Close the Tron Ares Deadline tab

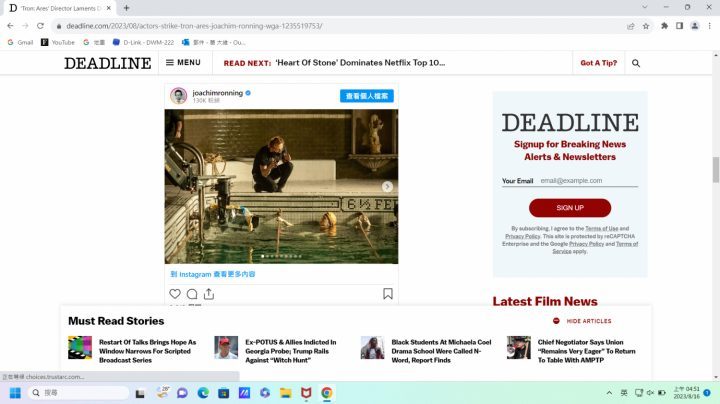[x=108, y=8]
